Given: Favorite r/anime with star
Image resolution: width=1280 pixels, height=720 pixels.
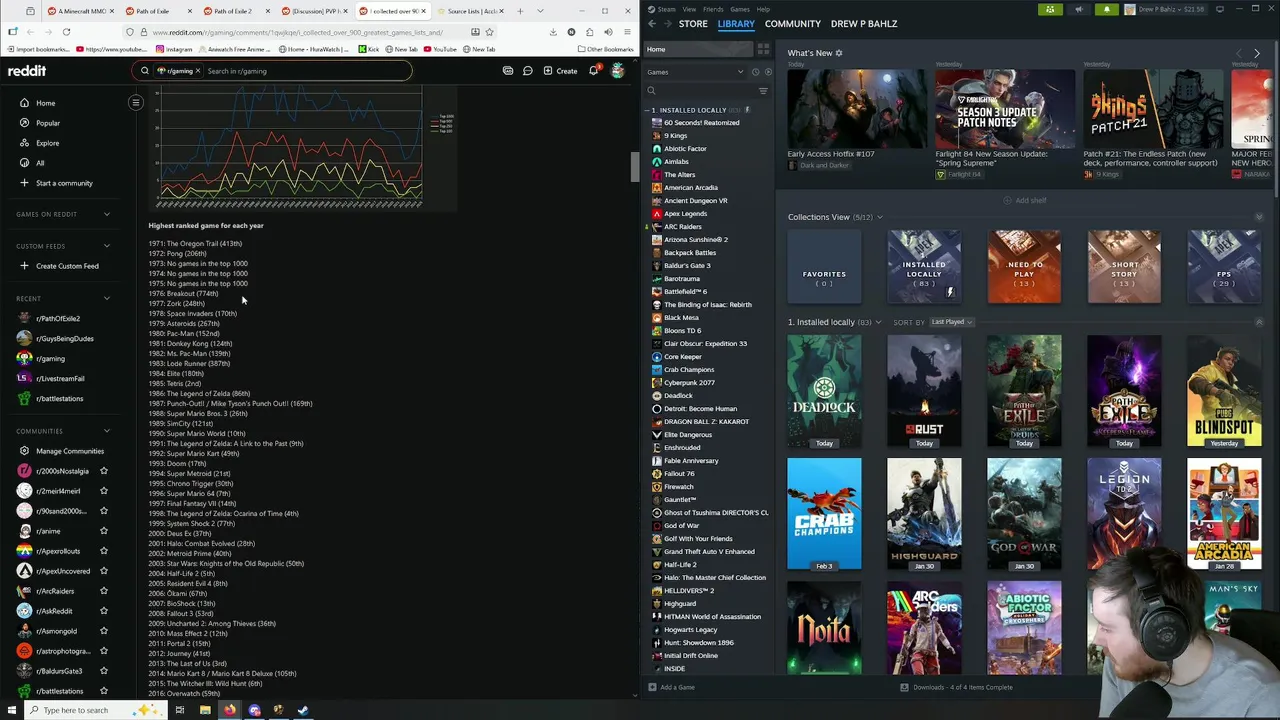Looking at the screenshot, I should point(104,531).
